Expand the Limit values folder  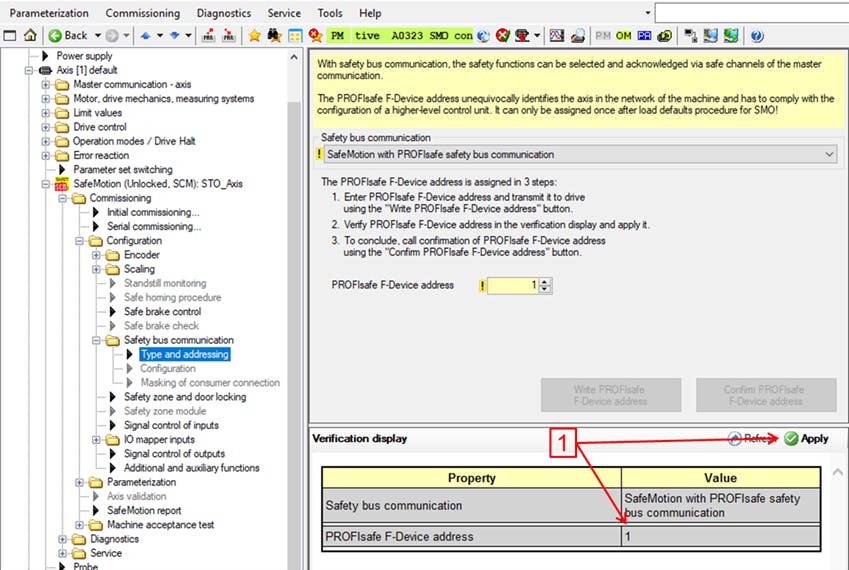pyautogui.click(x=46, y=113)
